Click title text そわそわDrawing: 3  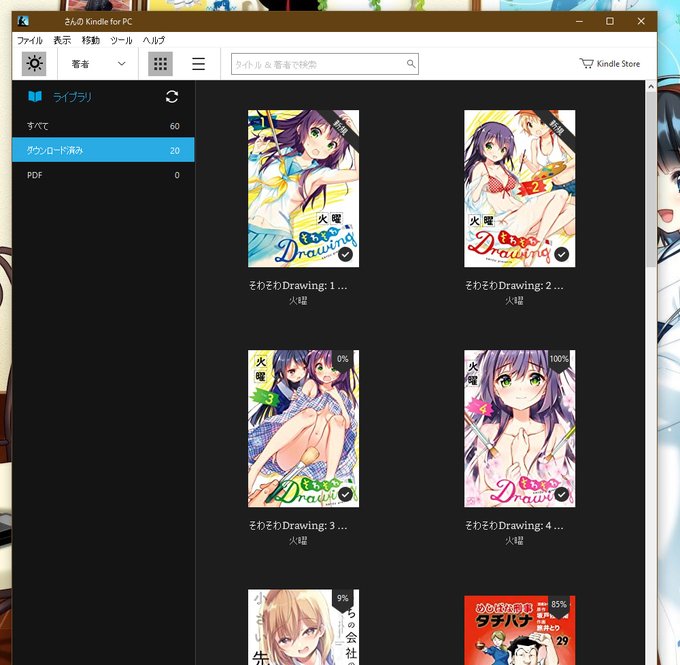[x=298, y=525]
